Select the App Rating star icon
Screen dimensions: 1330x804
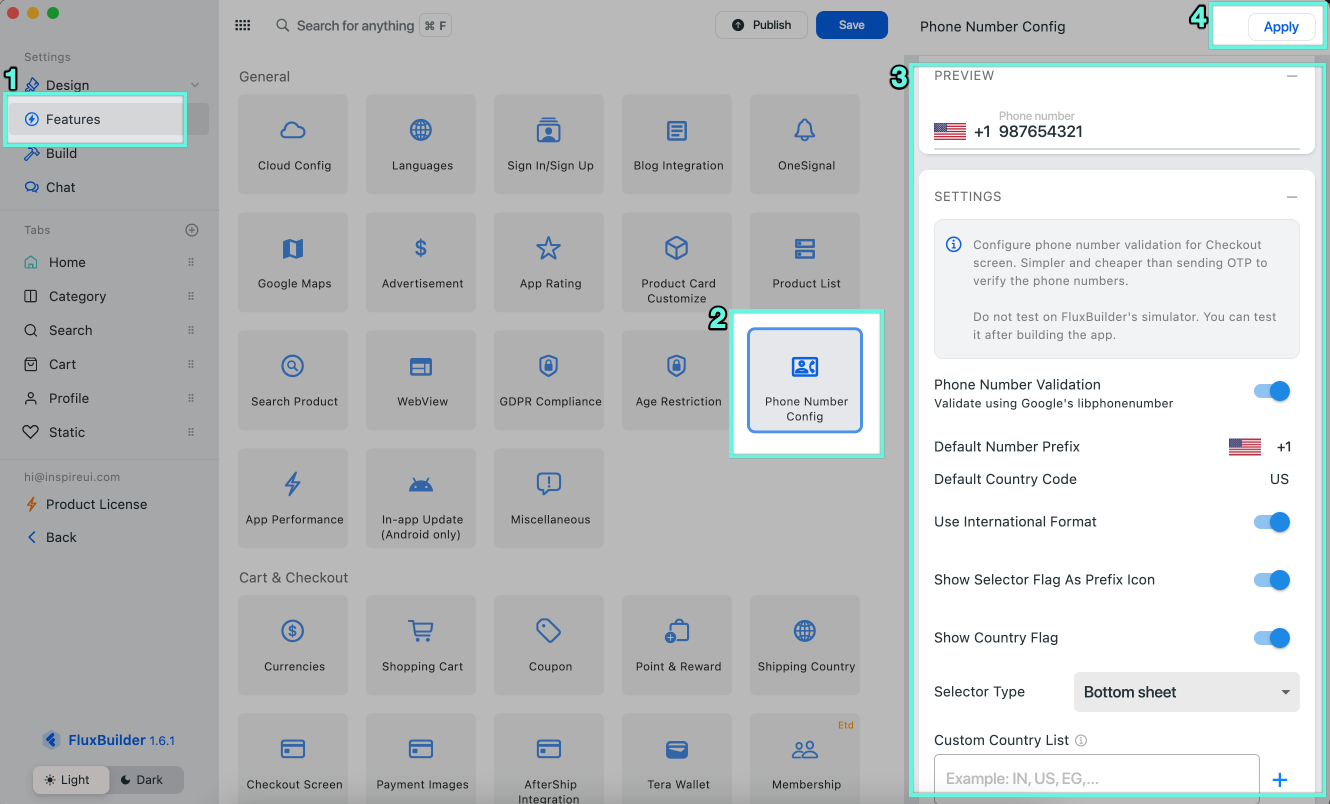[548, 248]
